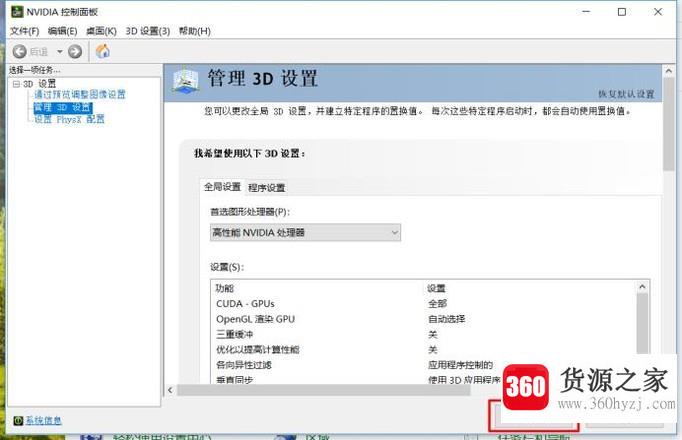Select 通过预览调整图像设置 in the task tree
This screenshot has height=440, width=682.
80,94
